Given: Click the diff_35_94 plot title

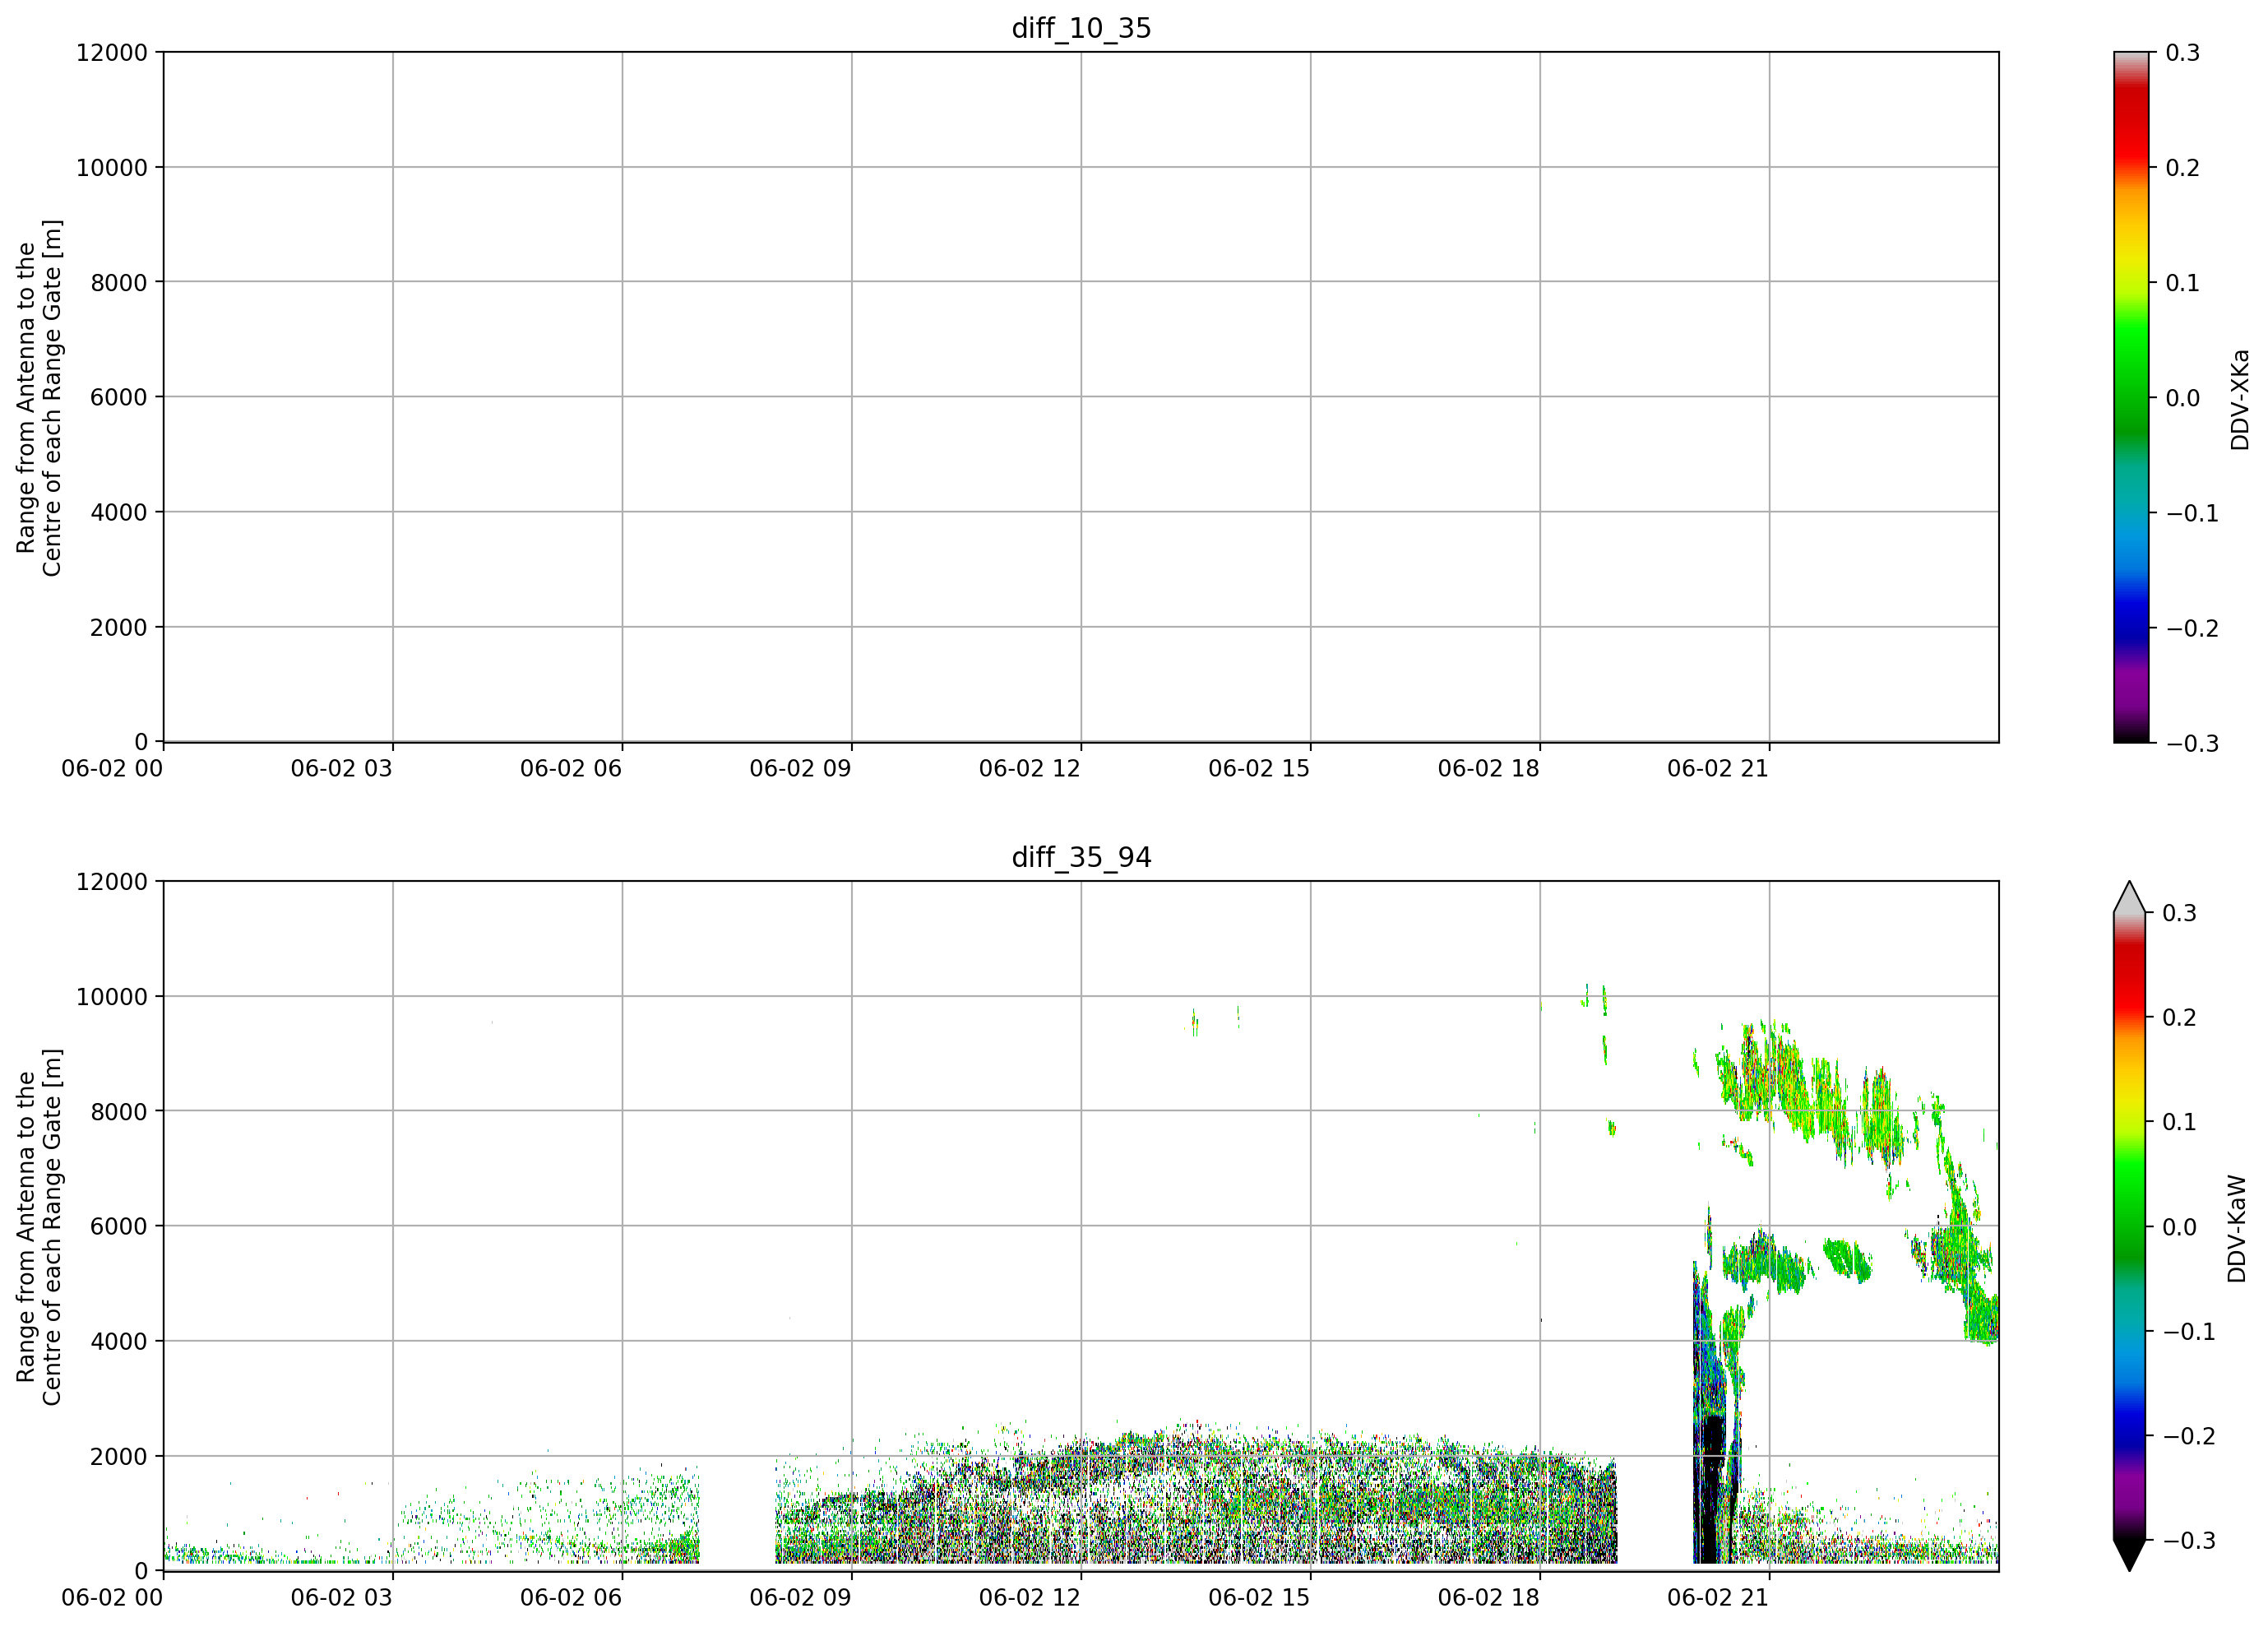Looking at the screenshot, I should pyautogui.click(x=1081, y=857).
